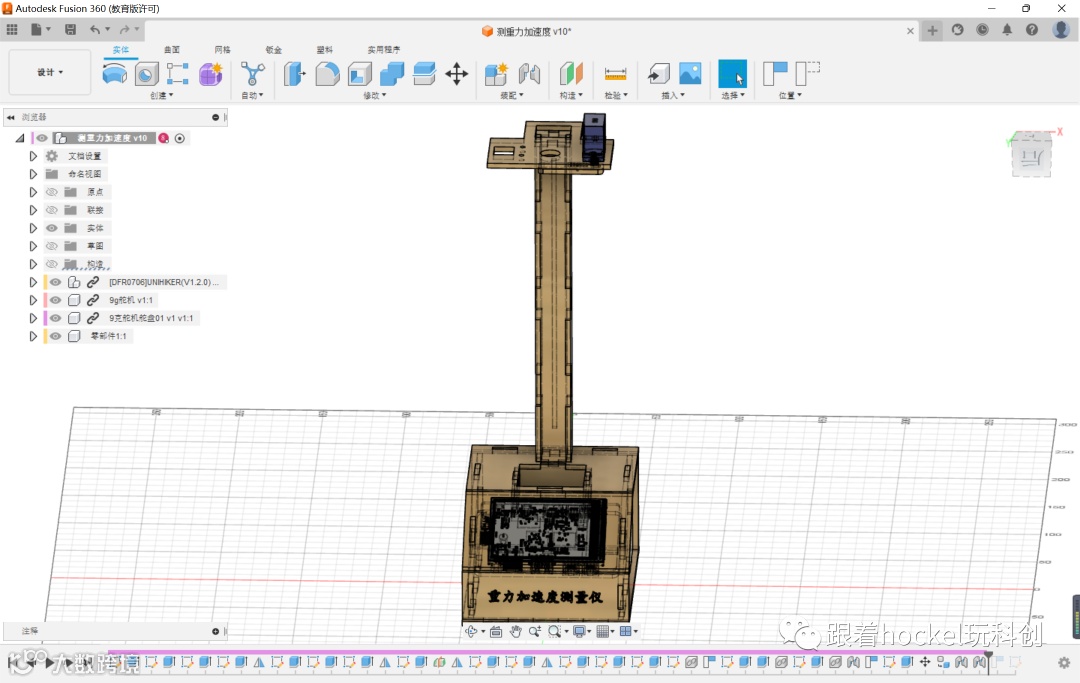This screenshot has height=683, width=1080.
Task: Switch to the 钣金 ribbon tab
Action: pos(273,49)
